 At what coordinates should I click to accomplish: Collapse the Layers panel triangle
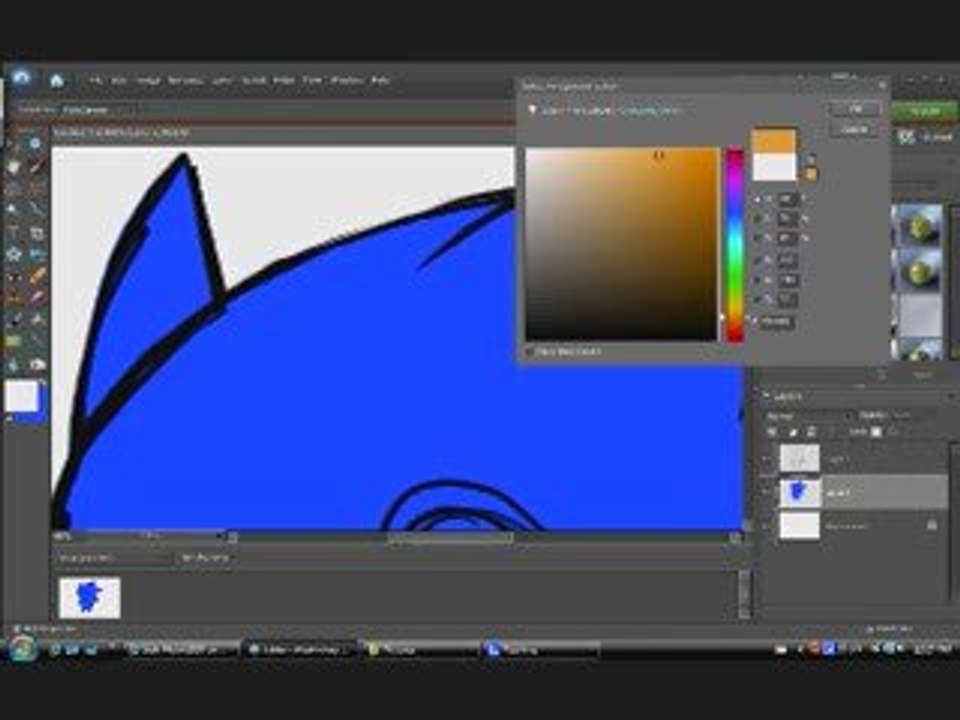click(x=765, y=396)
